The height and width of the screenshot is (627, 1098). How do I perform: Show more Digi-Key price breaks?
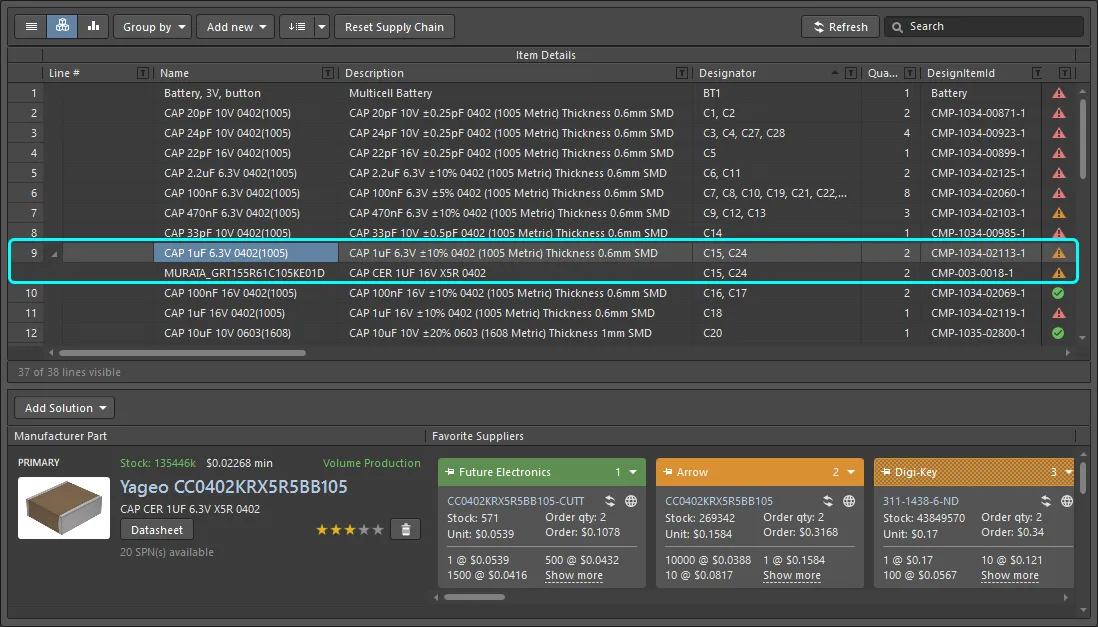coord(1009,576)
